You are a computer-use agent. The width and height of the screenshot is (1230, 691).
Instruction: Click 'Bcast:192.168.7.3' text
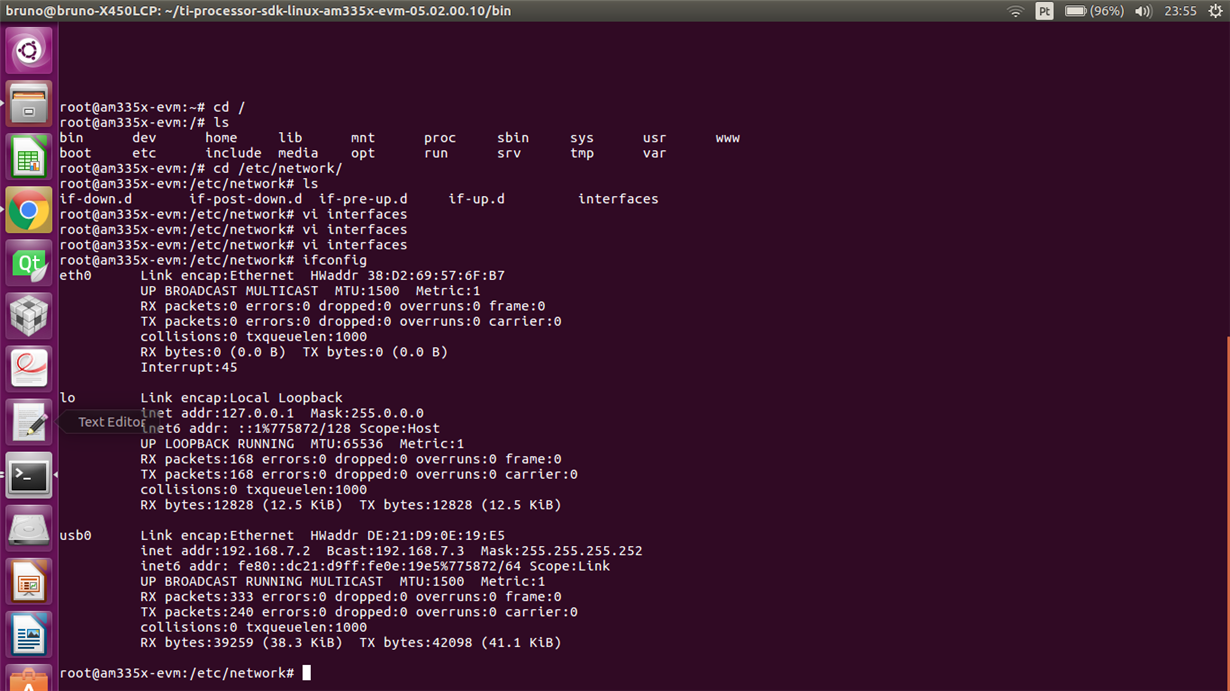396,551
